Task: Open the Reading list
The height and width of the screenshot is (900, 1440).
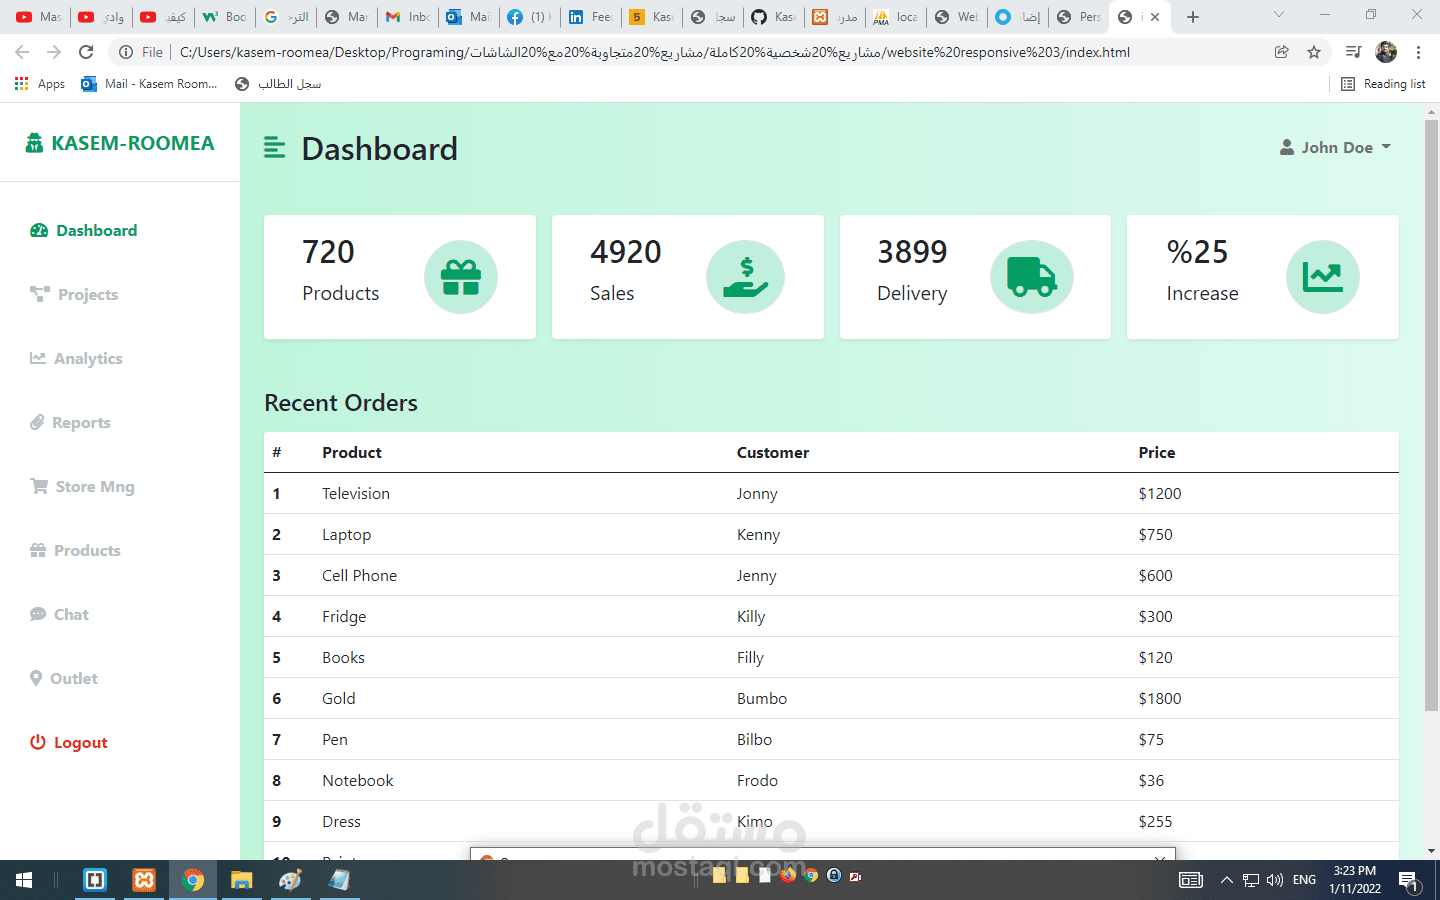Action: pos(1383,84)
